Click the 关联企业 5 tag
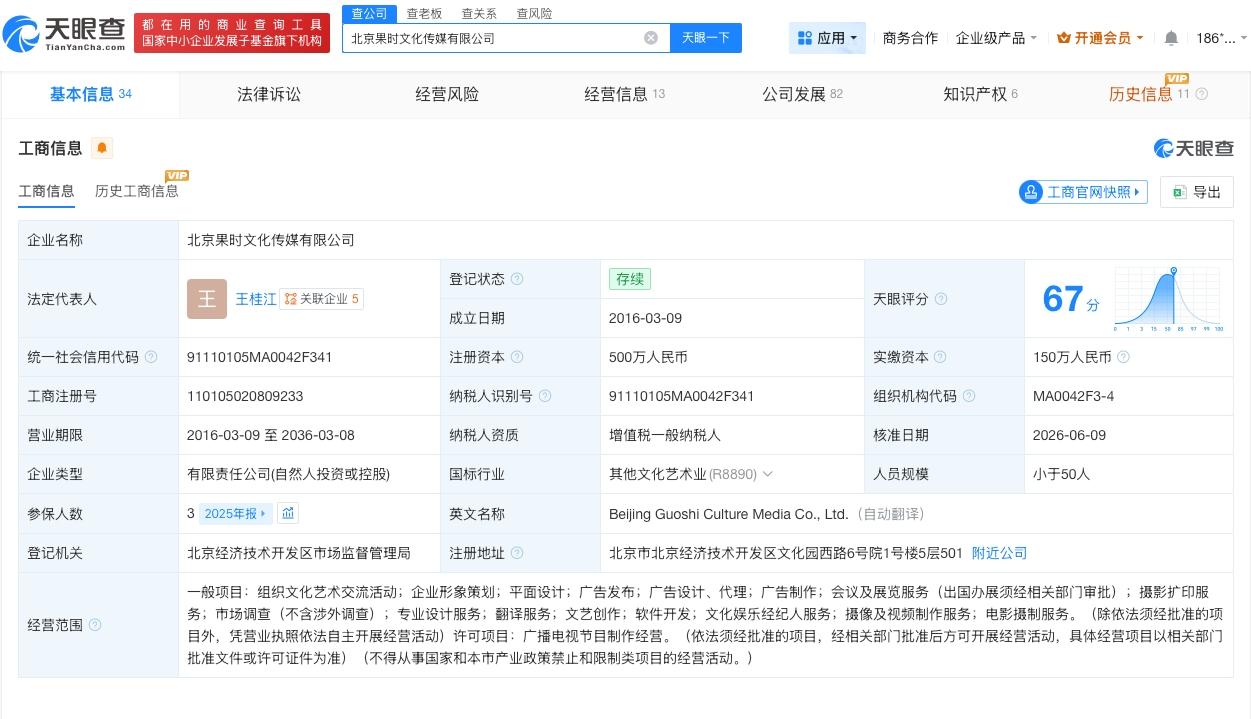This screenshot has height=719, width=1251. tap(322, 299)
